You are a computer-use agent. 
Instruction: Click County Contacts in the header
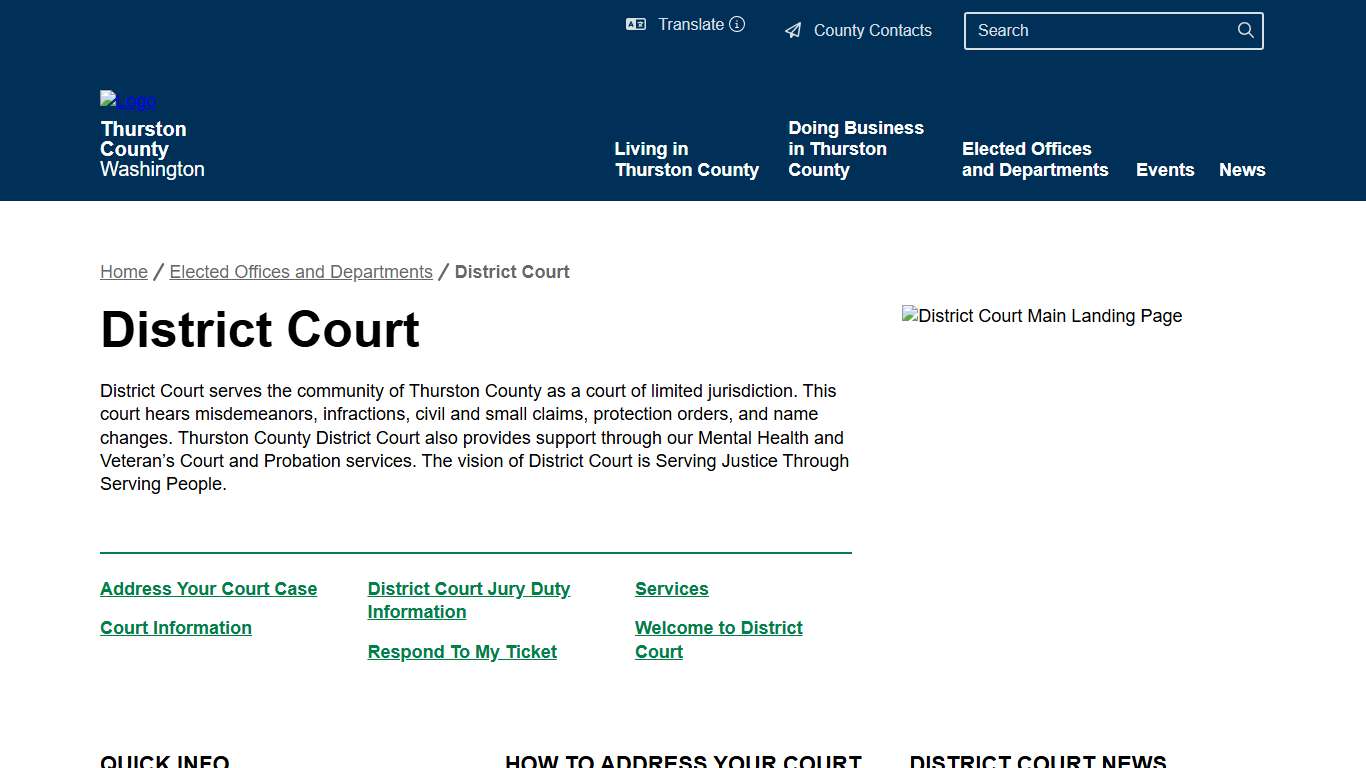tap(872, 30)
